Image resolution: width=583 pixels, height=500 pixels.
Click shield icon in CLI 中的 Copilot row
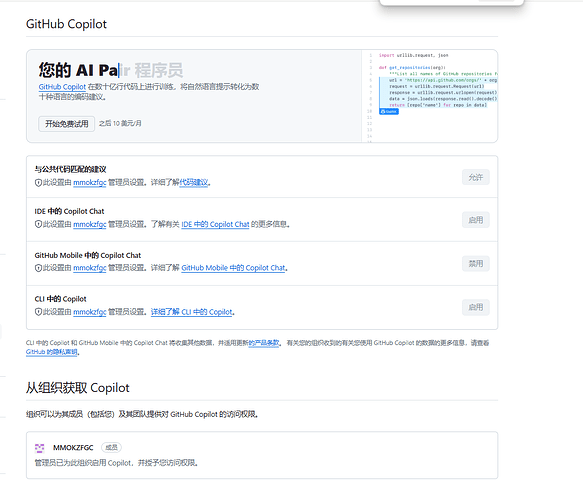pos(38,312)
